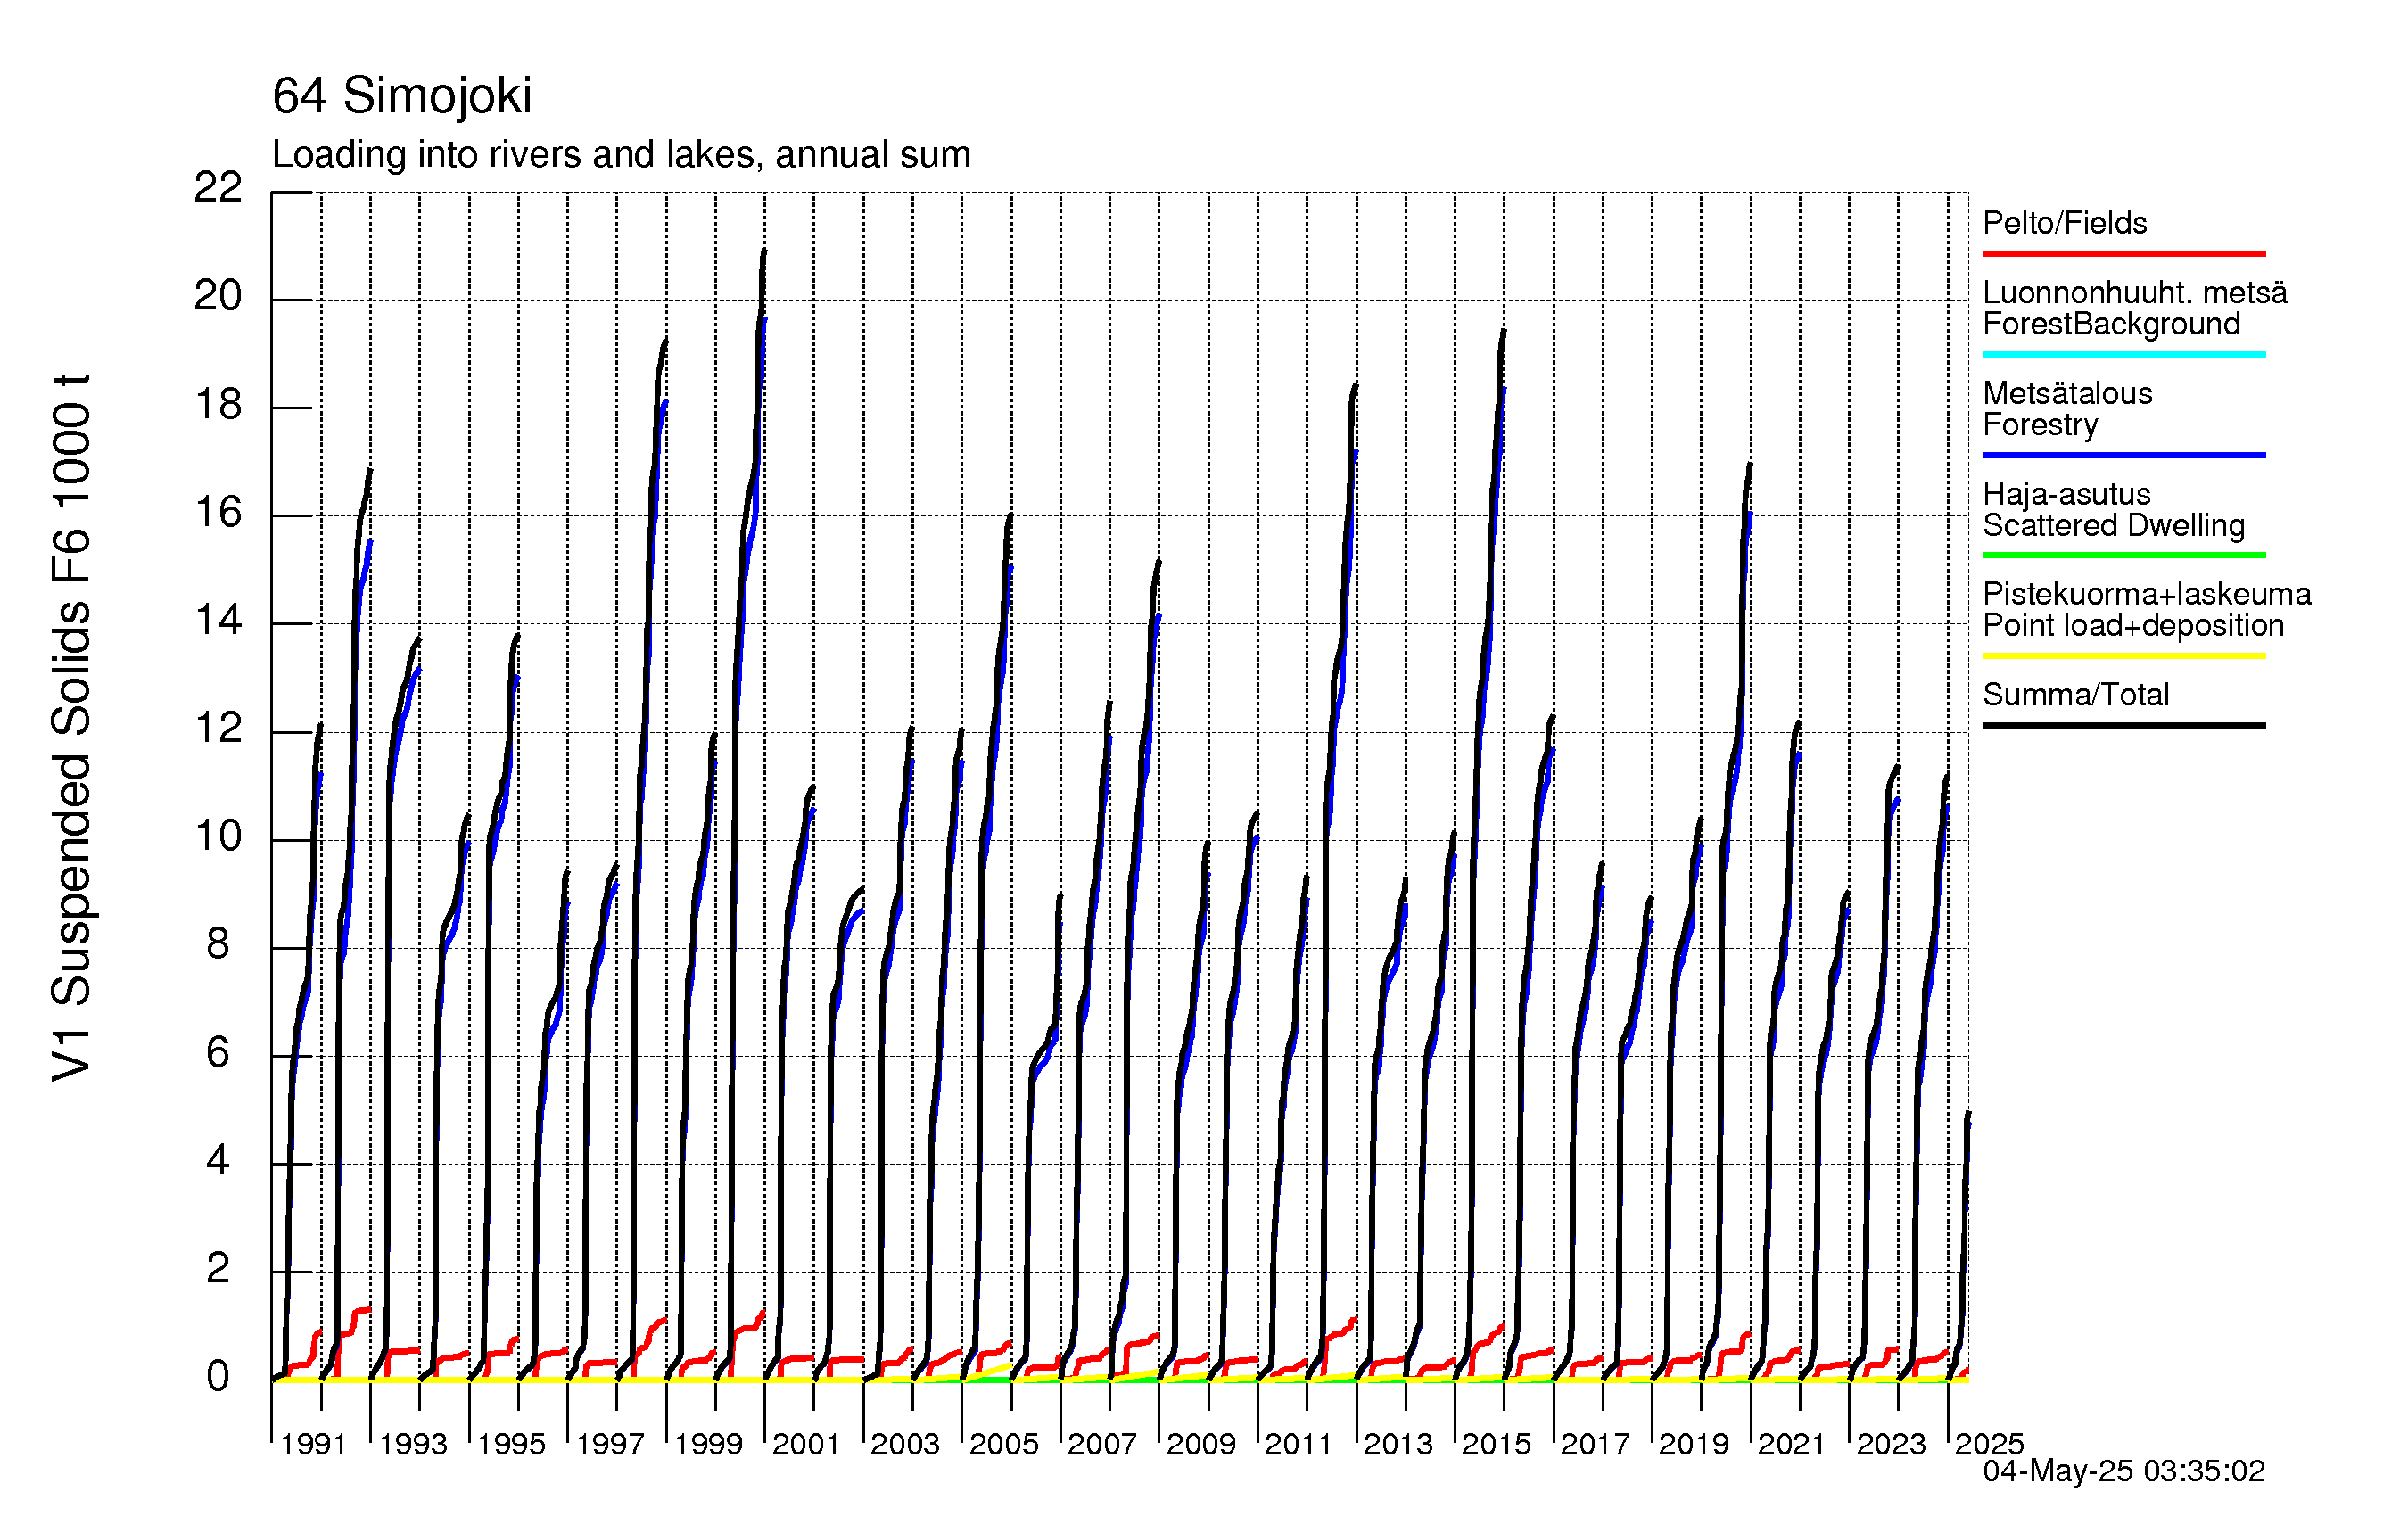Click the 'Scattered Dwelling' legend label

2114,525
